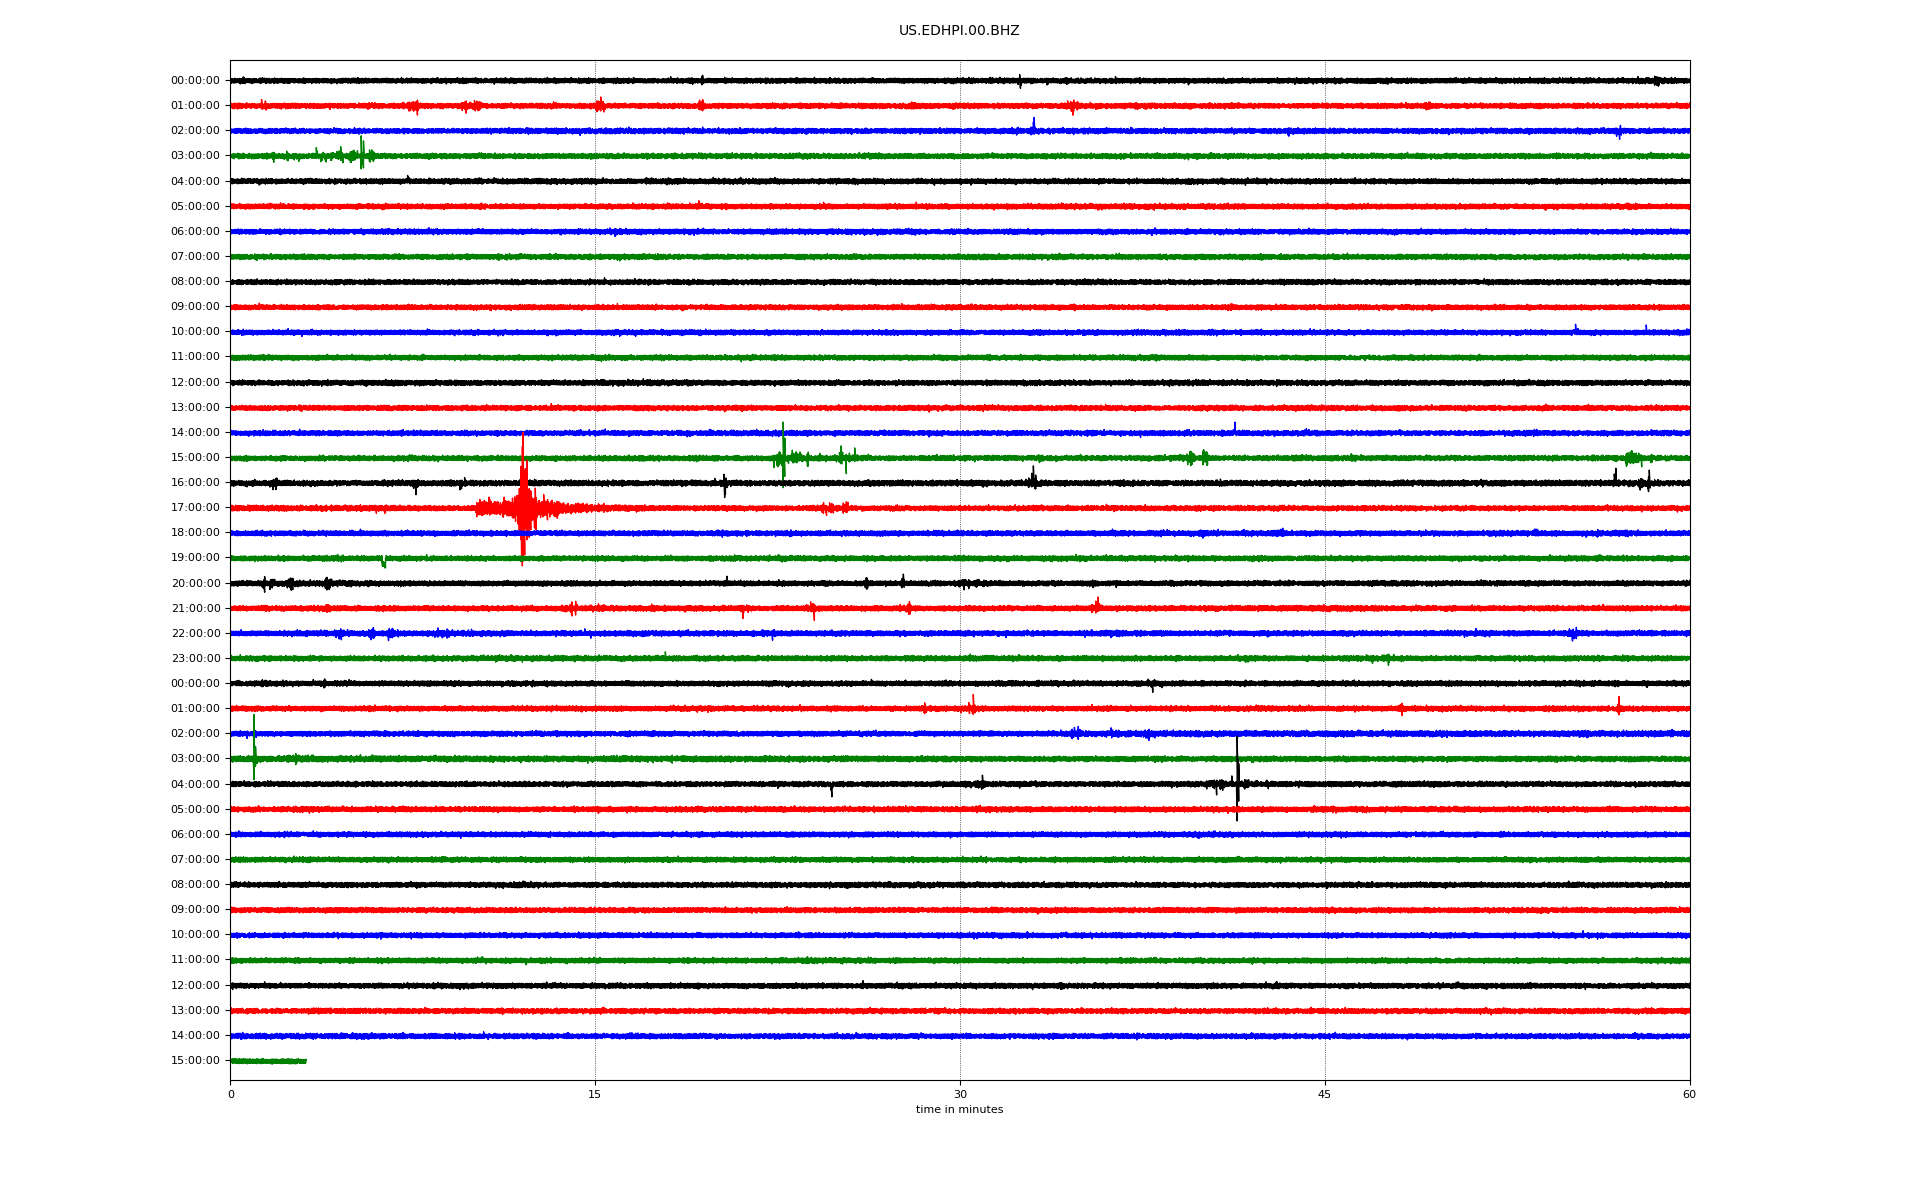Click the US.EDHPI.00.BHZ plot title

pos(958,31)
